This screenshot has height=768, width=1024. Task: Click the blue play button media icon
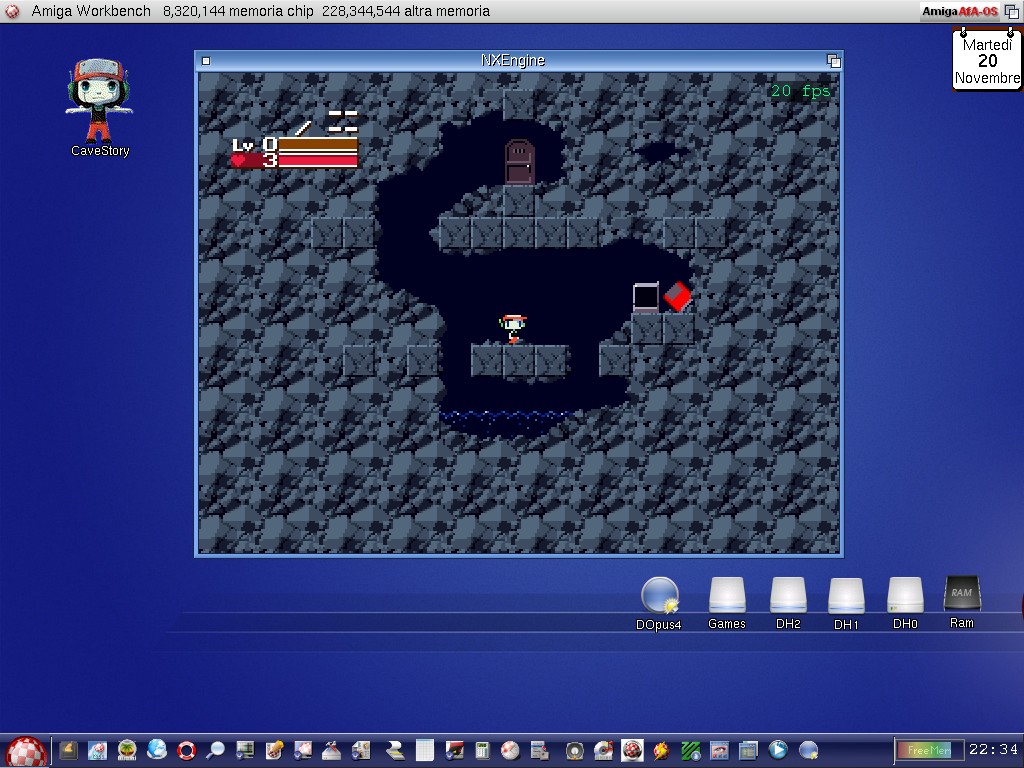click(778, 749)
